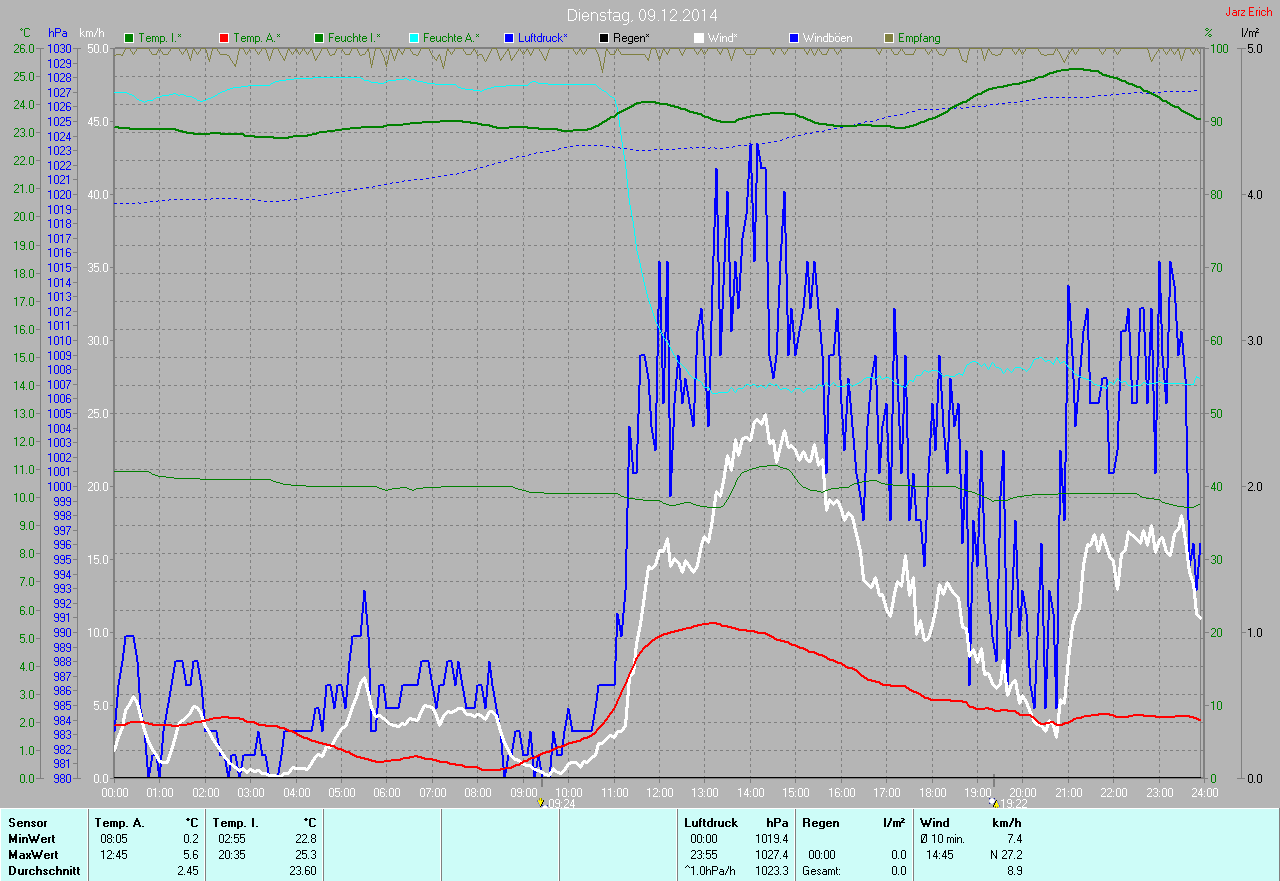This screenshot has height=881, width=1280.
Task: Click the date title Dienstag, 09.12.2014
Action: point(642,15)
